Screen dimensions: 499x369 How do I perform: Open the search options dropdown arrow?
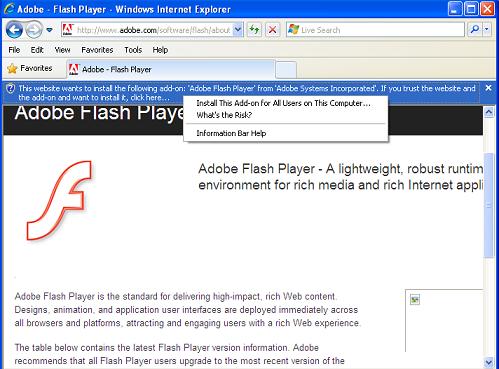click(x=487, y=30)
